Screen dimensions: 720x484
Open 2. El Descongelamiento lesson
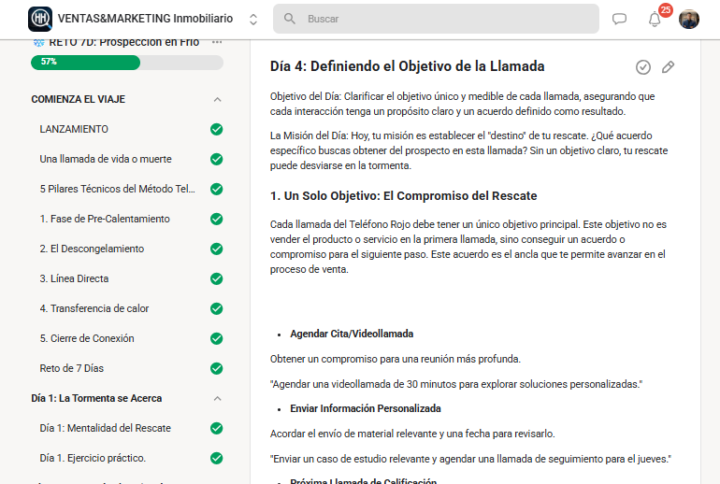tap(92, 249)
